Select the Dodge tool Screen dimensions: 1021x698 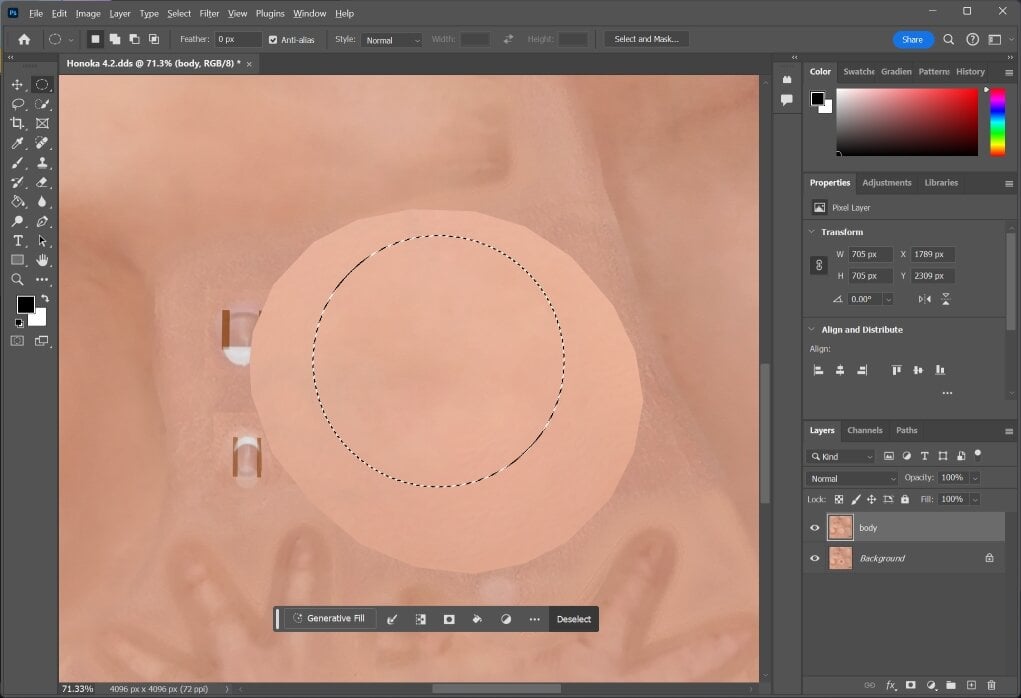tap(18, 221)
